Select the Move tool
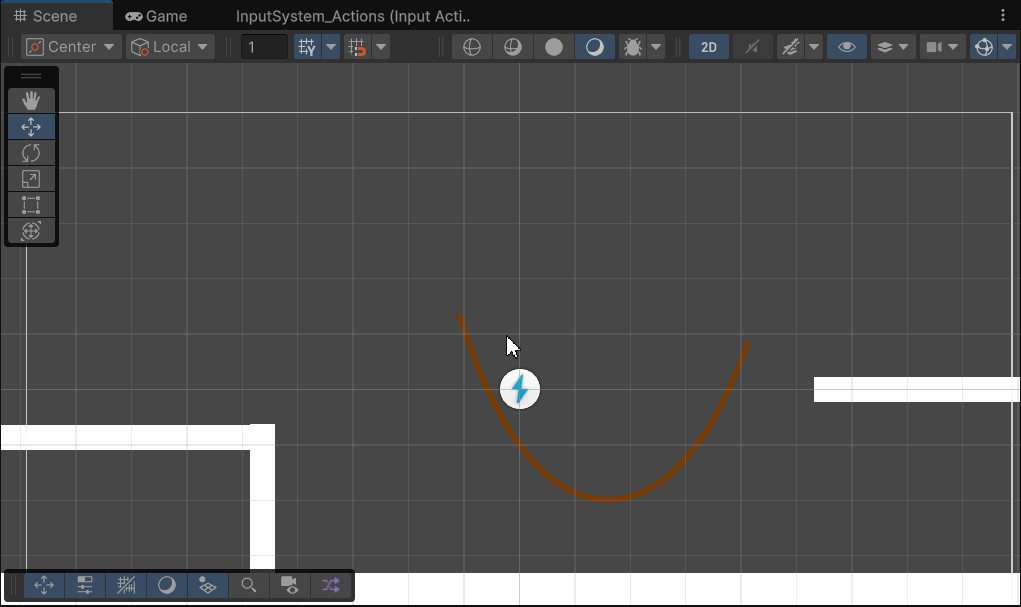1021x607 pixels. tap(31, 126)
